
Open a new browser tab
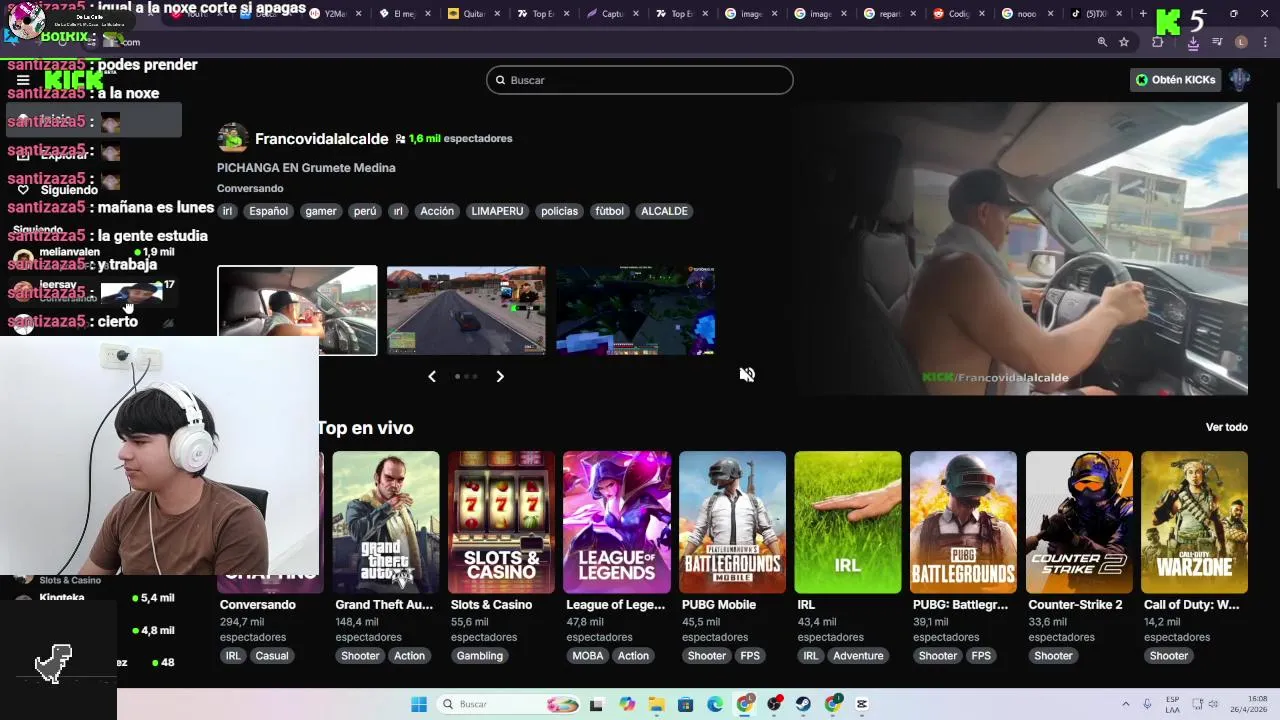1143,14
